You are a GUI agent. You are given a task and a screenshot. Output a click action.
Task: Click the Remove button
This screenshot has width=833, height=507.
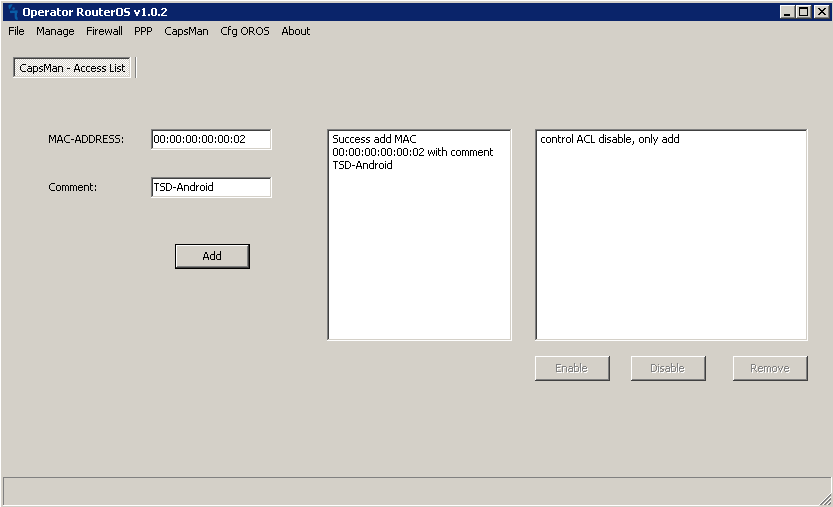pyautogui.click(x=770, y=368)
